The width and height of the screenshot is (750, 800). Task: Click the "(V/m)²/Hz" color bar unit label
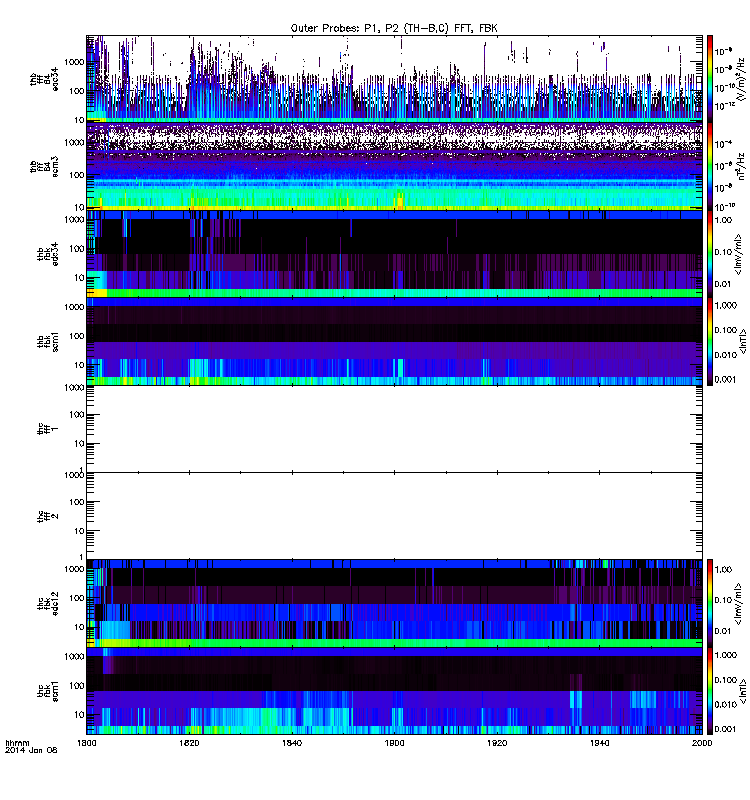tap(739, 78)
